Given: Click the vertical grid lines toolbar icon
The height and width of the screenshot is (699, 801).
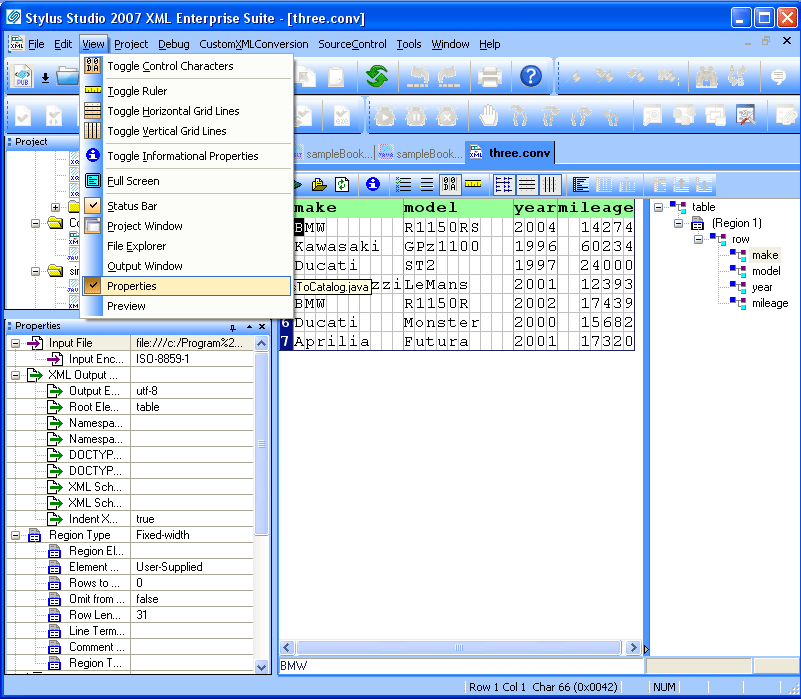Looking at the screenshot, I should pos(549,185).
